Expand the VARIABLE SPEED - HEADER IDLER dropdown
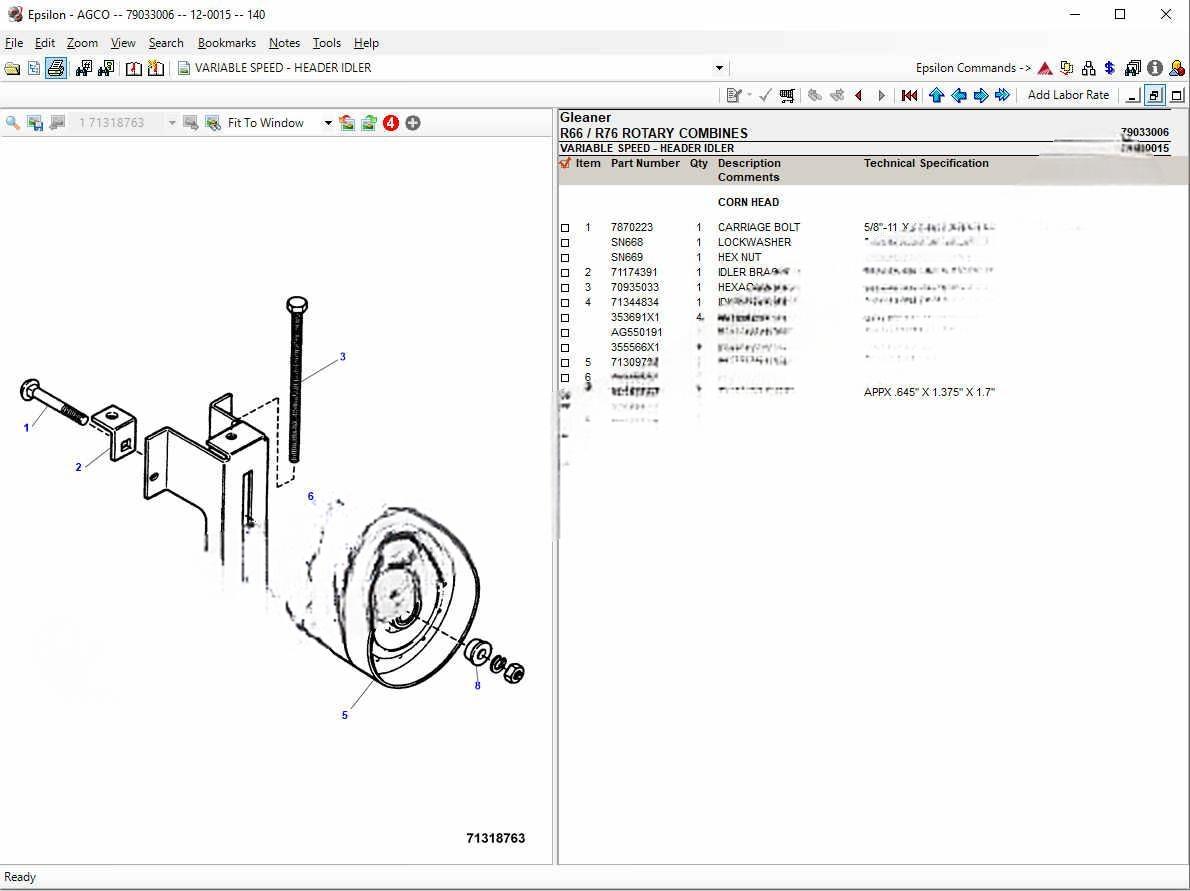The image size is (1190, 891). pos(719,68)
